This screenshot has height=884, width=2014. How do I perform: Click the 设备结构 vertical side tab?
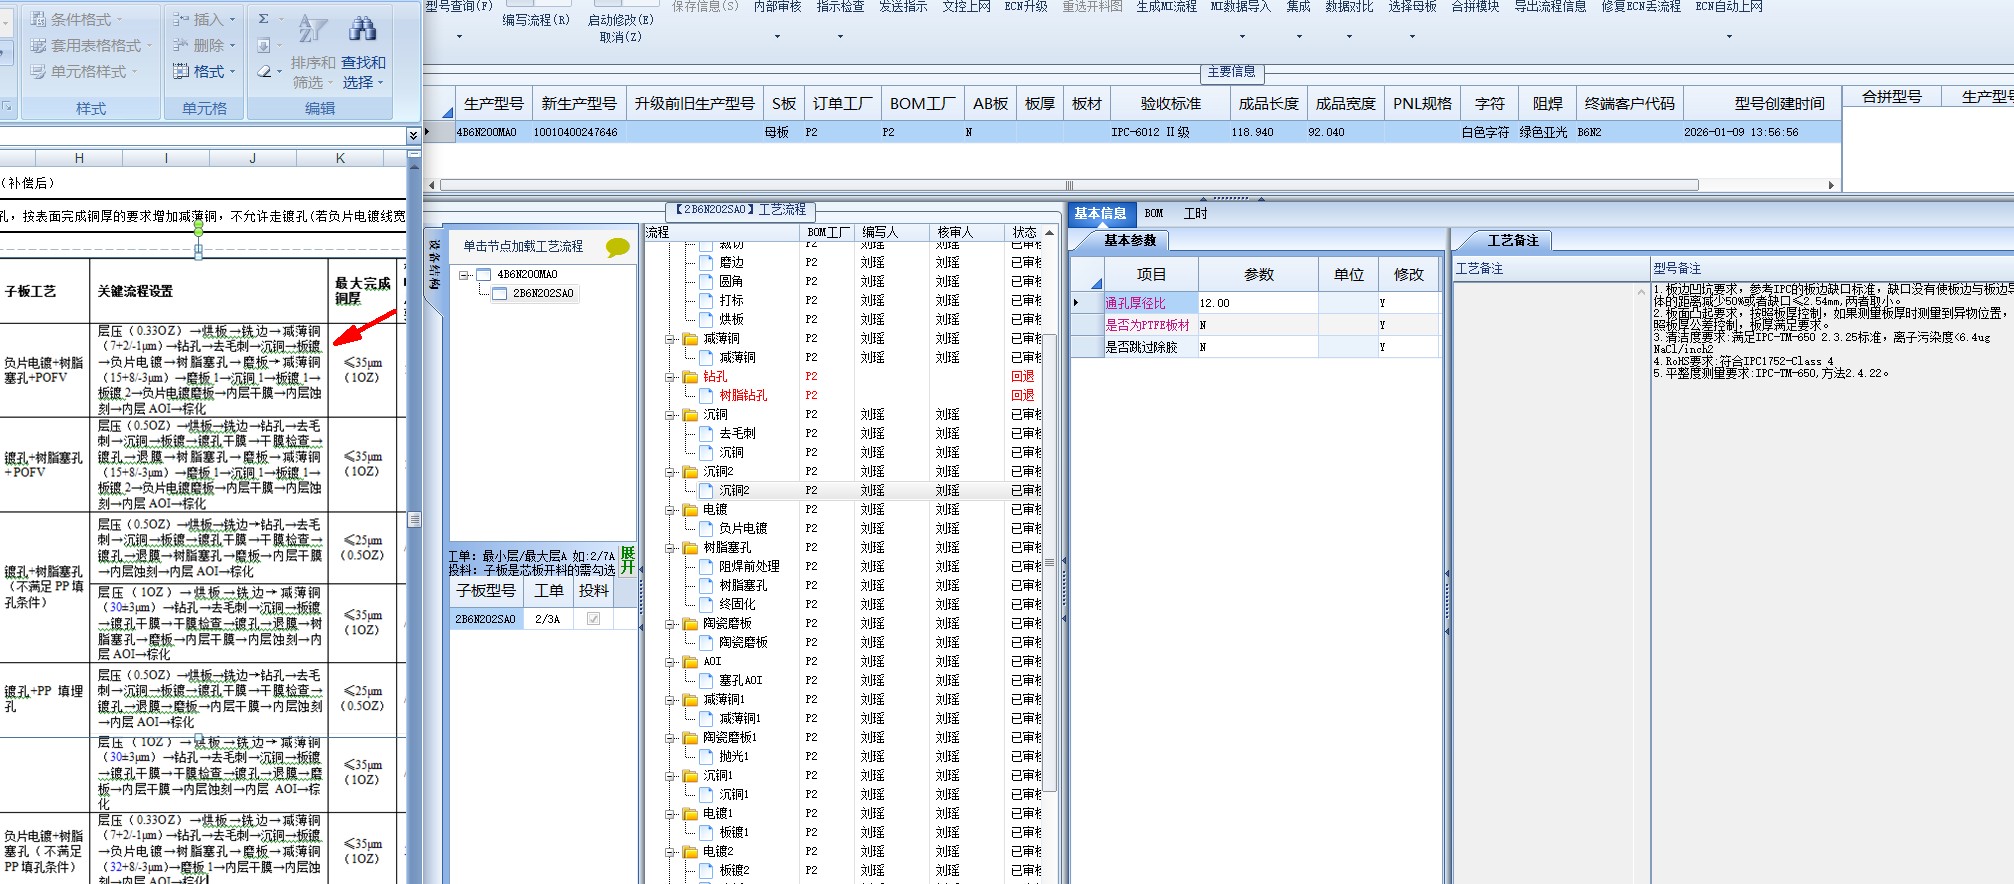click(434, 264)
